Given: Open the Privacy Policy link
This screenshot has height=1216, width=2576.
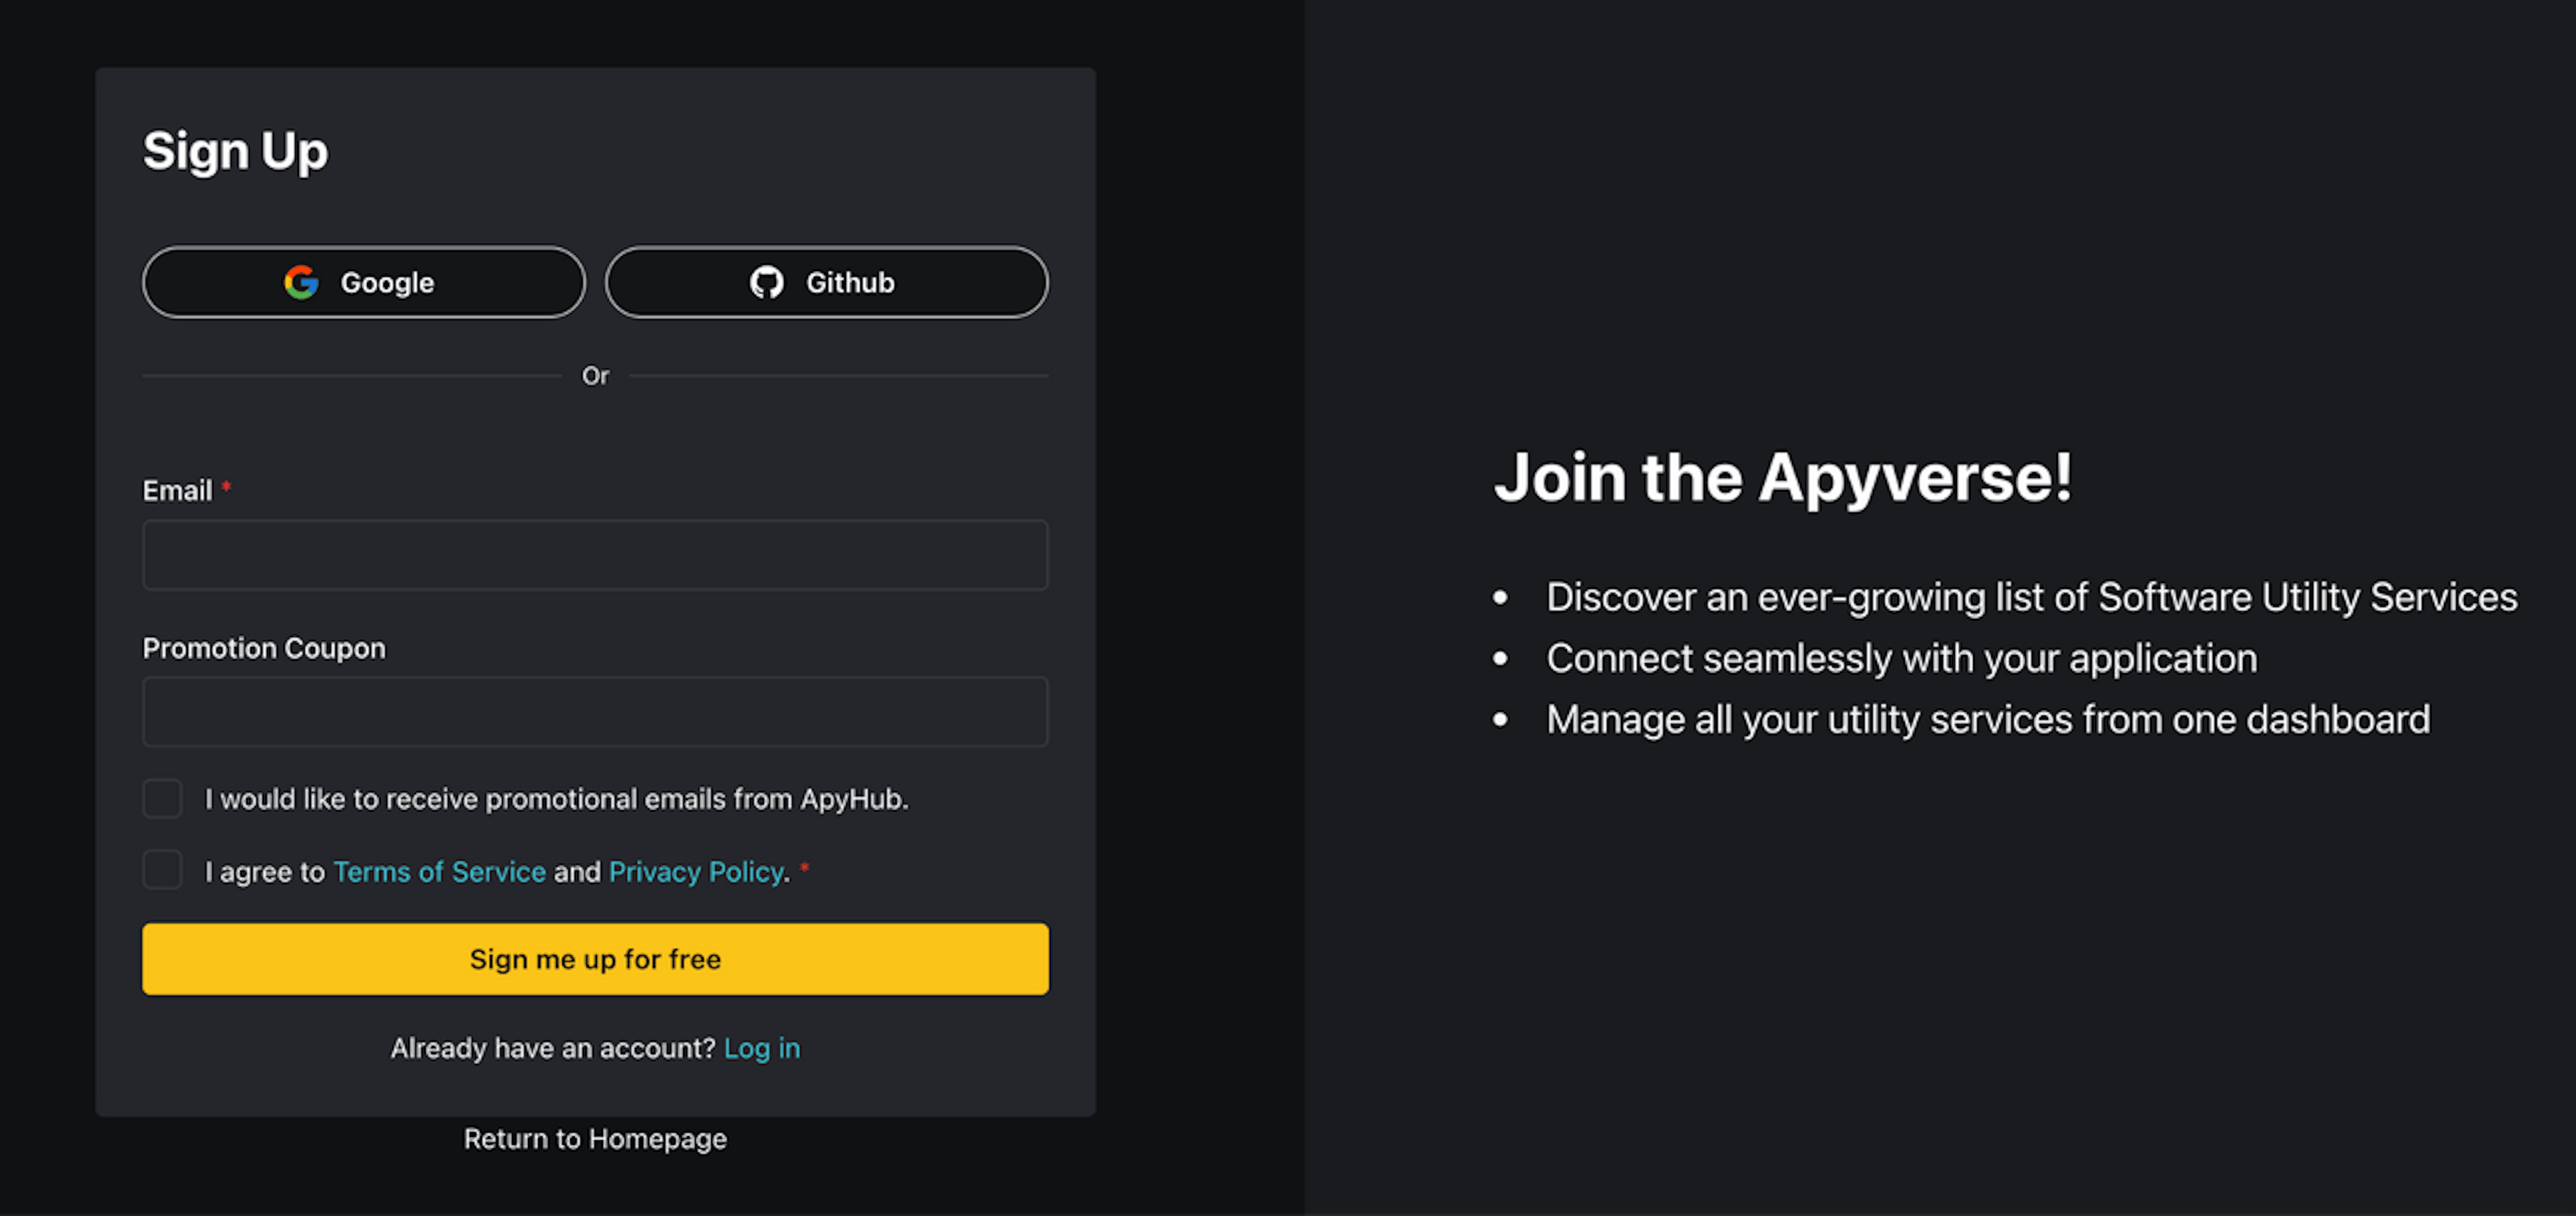Looking at the screenshot, I should click(697, 872).
